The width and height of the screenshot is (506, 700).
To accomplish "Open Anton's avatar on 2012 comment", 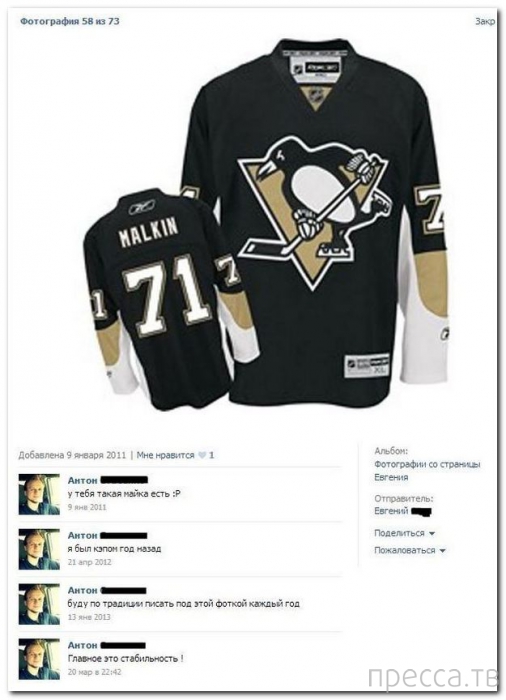I will point(39,550).
